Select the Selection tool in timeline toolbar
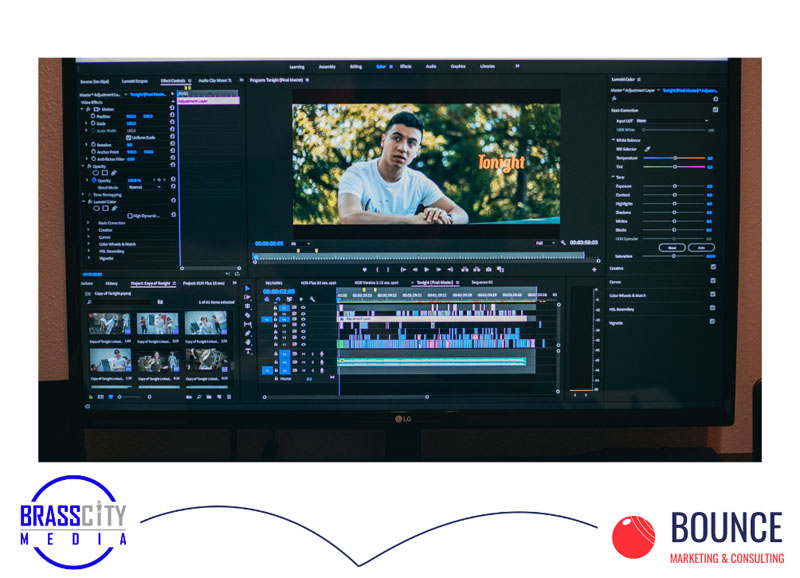This screenshot has width=800, height=578. tap(247, 288)
